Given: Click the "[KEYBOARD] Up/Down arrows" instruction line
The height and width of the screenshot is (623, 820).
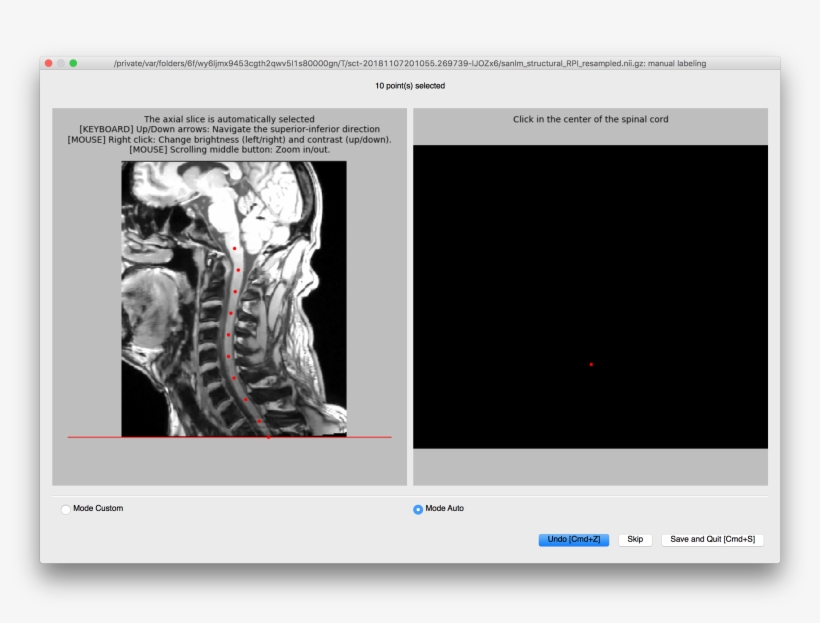Looking at the screenshot, I should (229, 129).
